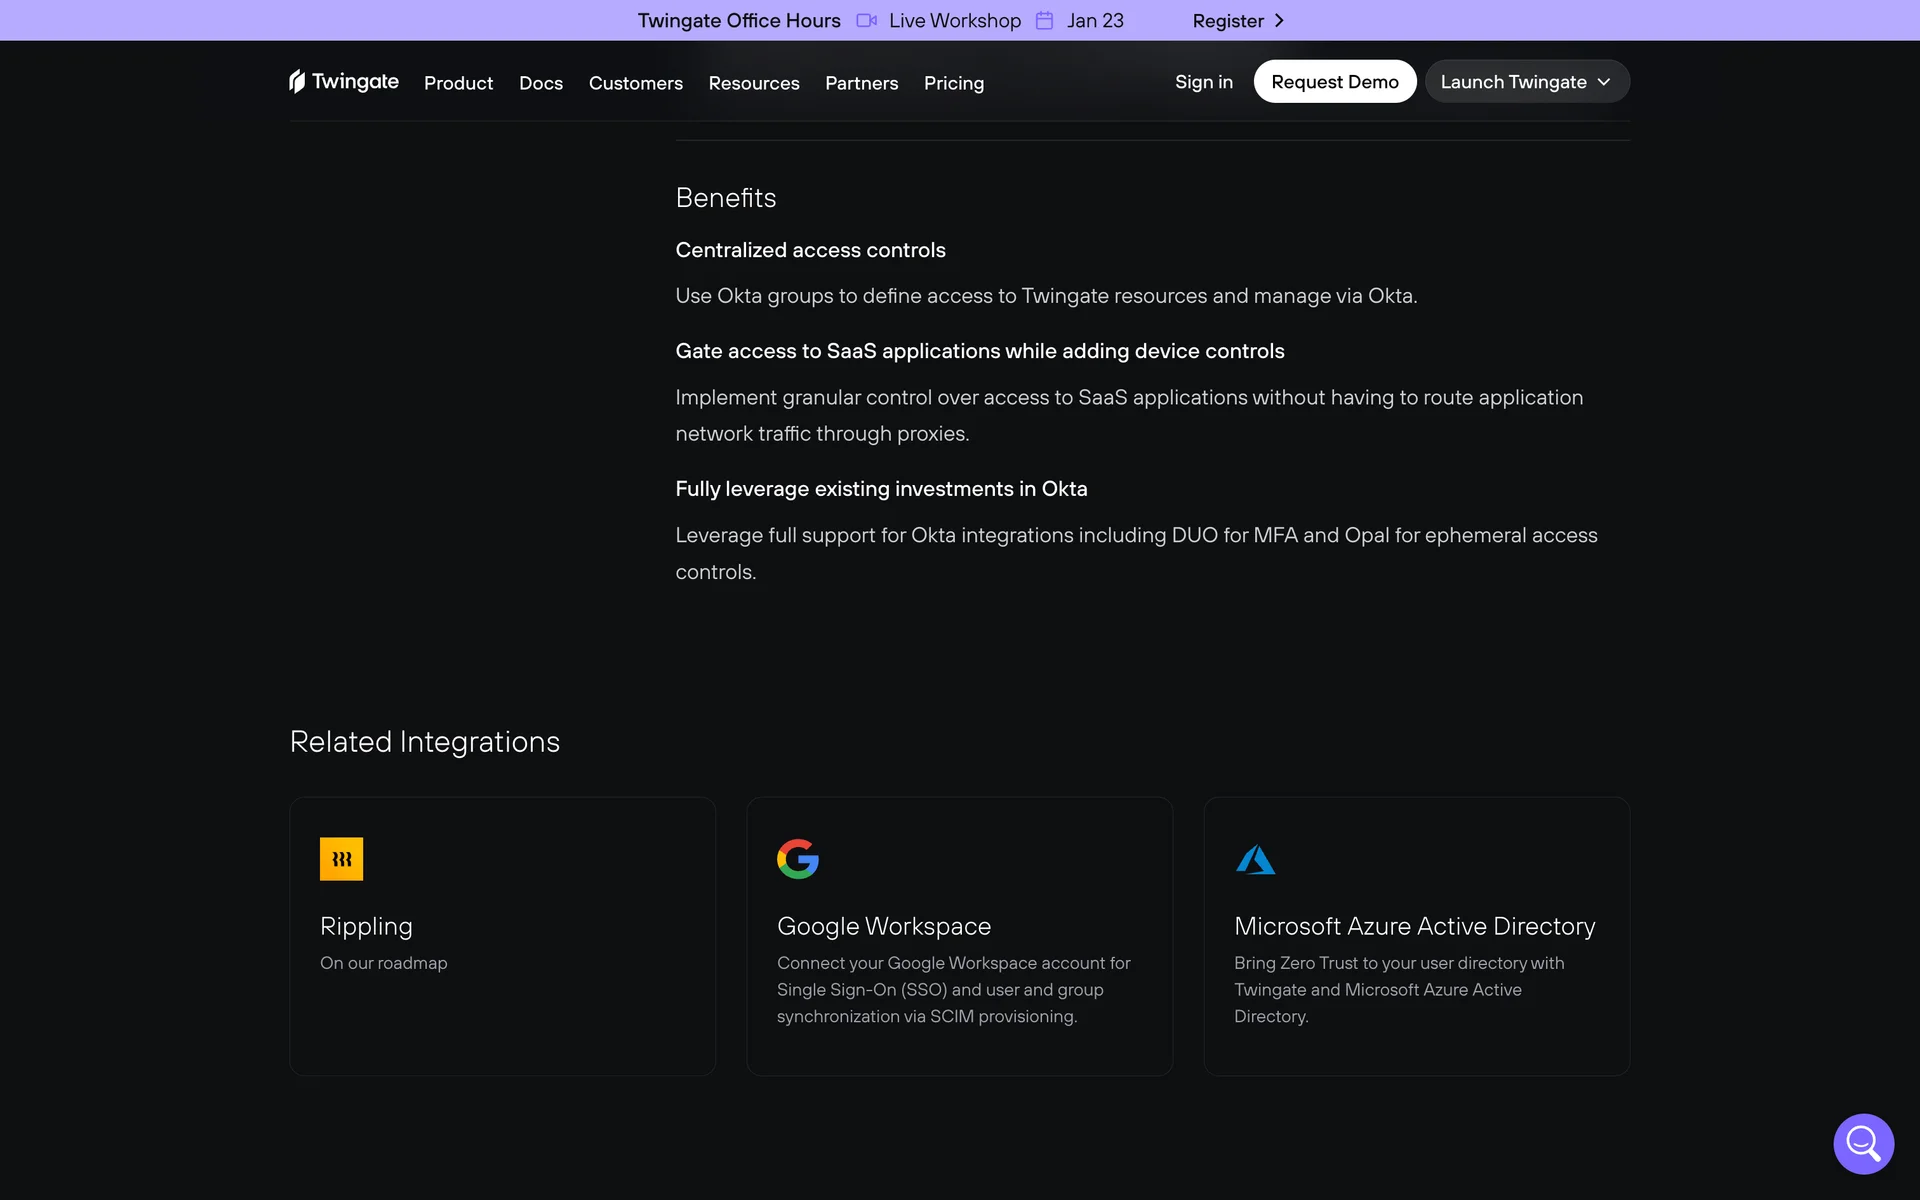The height and width of the screenshot is (1200, 1920).
Task: Go to the Docs page
Action: pyautogui.click(x=540, y=83)
